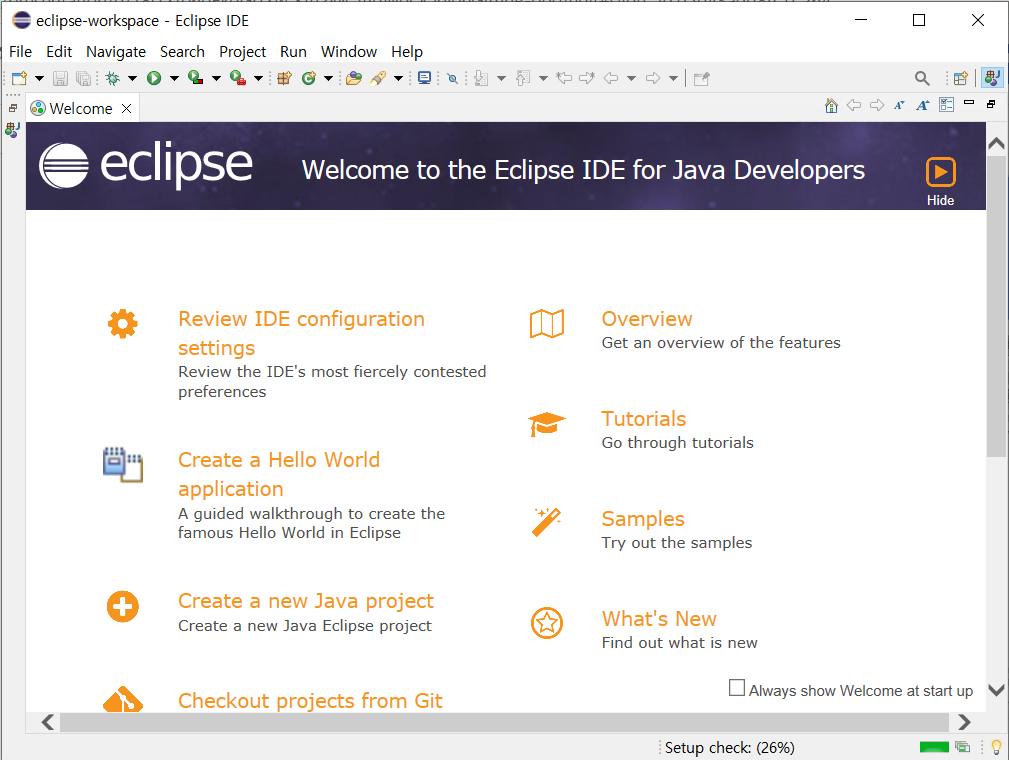Image resolution: width=1009 pixels, height=760 pixels.
Task: Expand the Run configurations dropdown arrow
Action: pyautogui.click(x=174, y=79)
